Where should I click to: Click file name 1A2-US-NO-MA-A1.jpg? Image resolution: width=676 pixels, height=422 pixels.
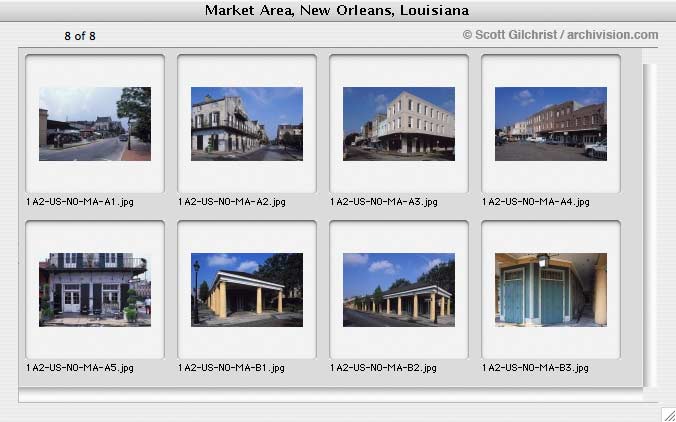(x=80, y=202)
